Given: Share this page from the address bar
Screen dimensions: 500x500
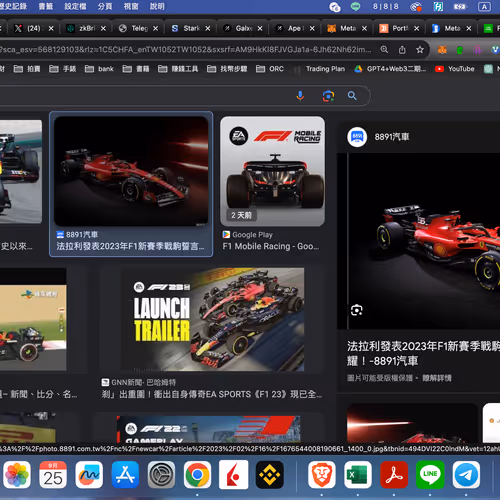Looking at the screenshot, I should [402, 50].
